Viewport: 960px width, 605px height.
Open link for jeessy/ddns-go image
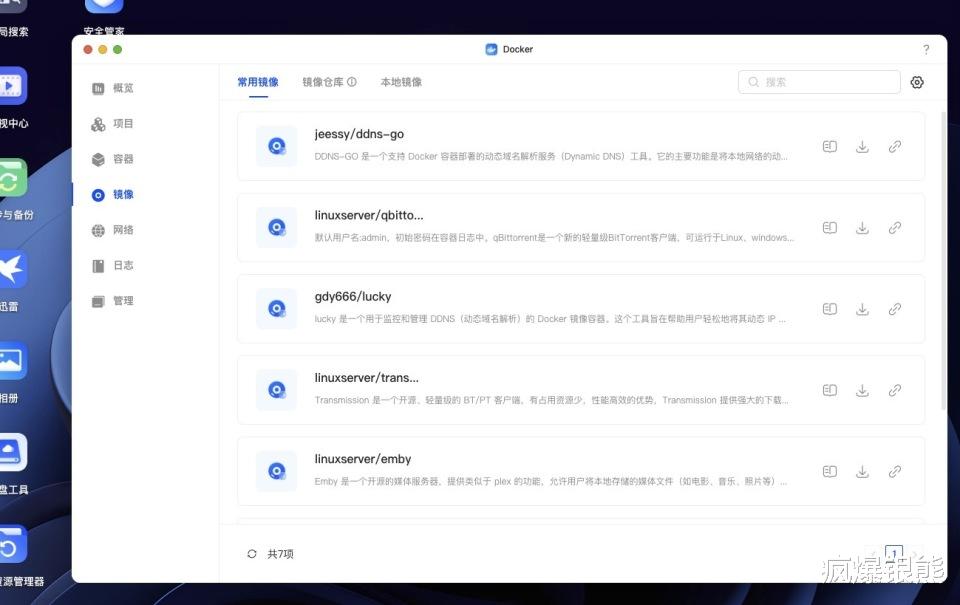click(894, 146)
